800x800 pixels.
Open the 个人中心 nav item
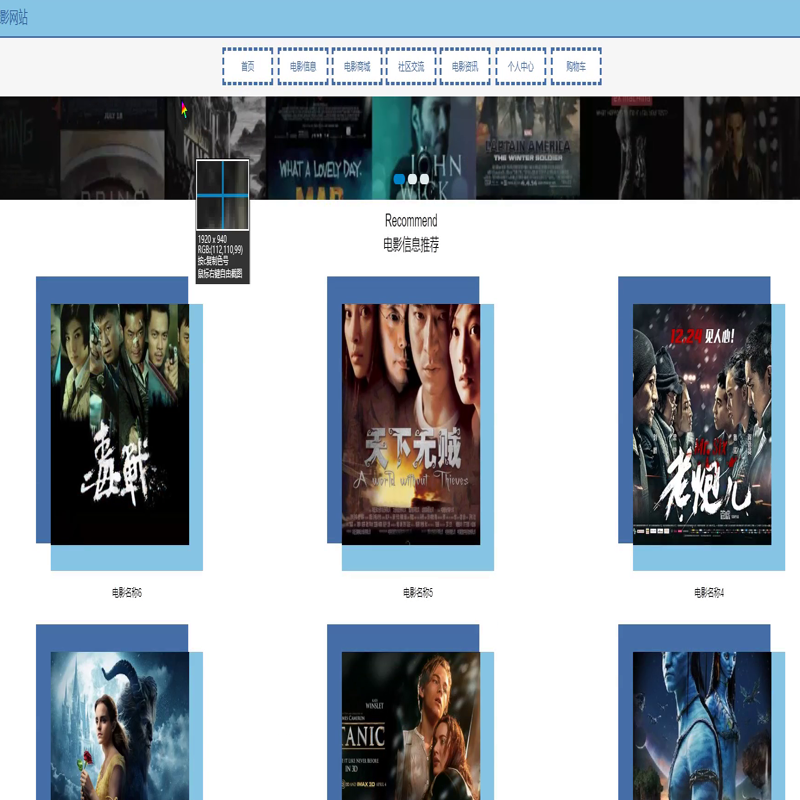[521, 66]
